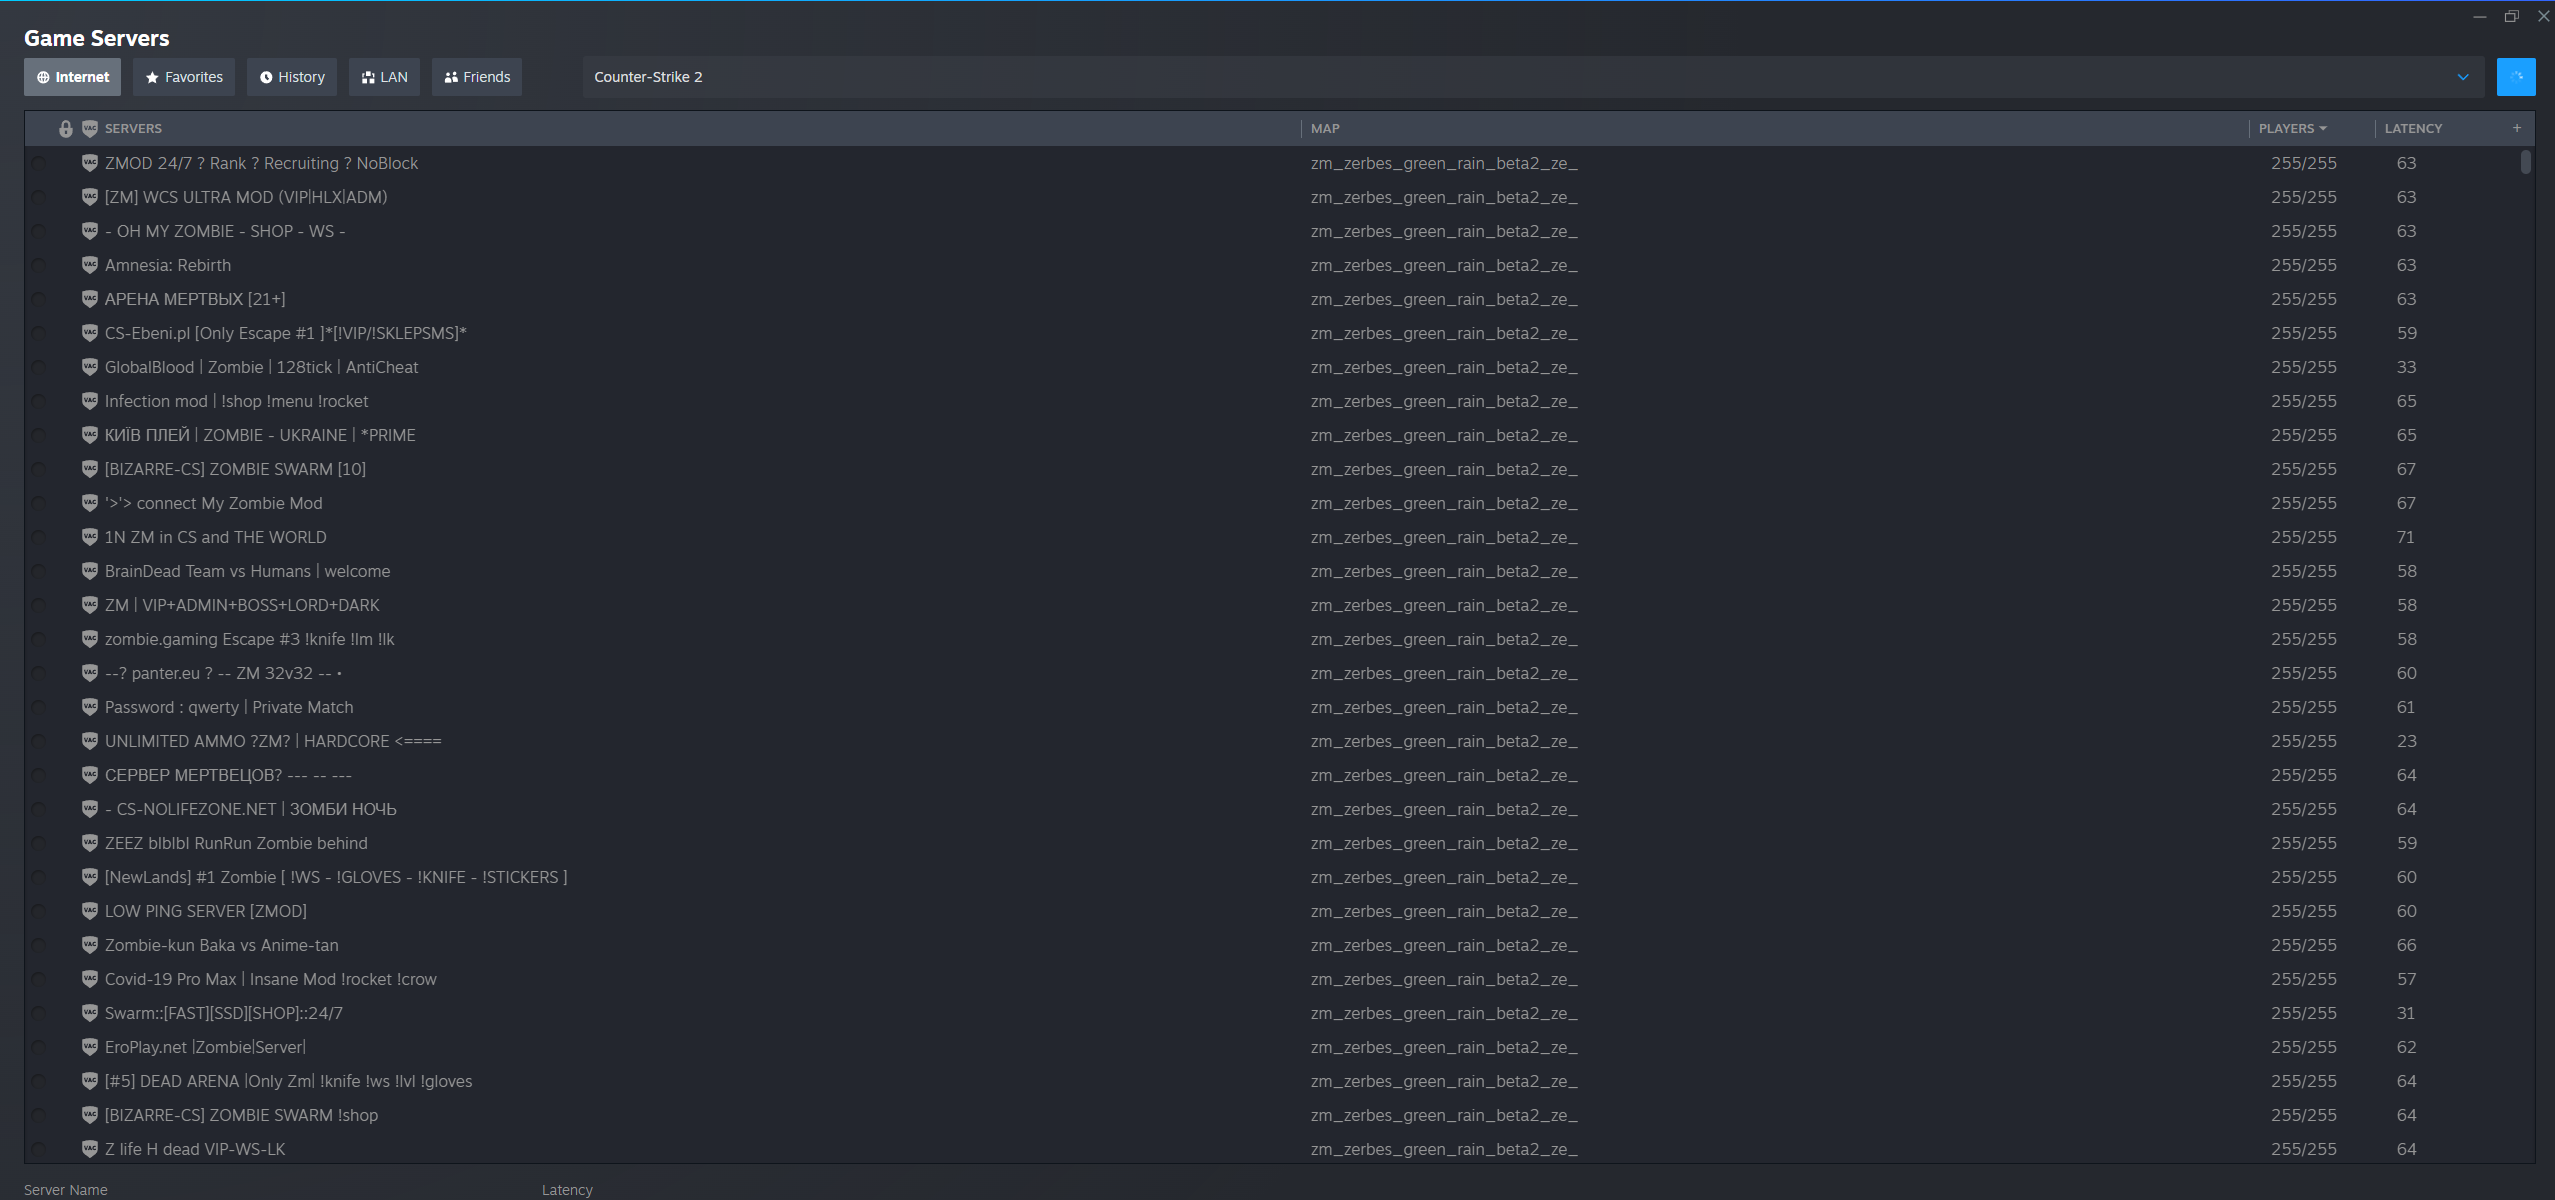
Task: Open the LAN servers tab
Action: point(384,77)
